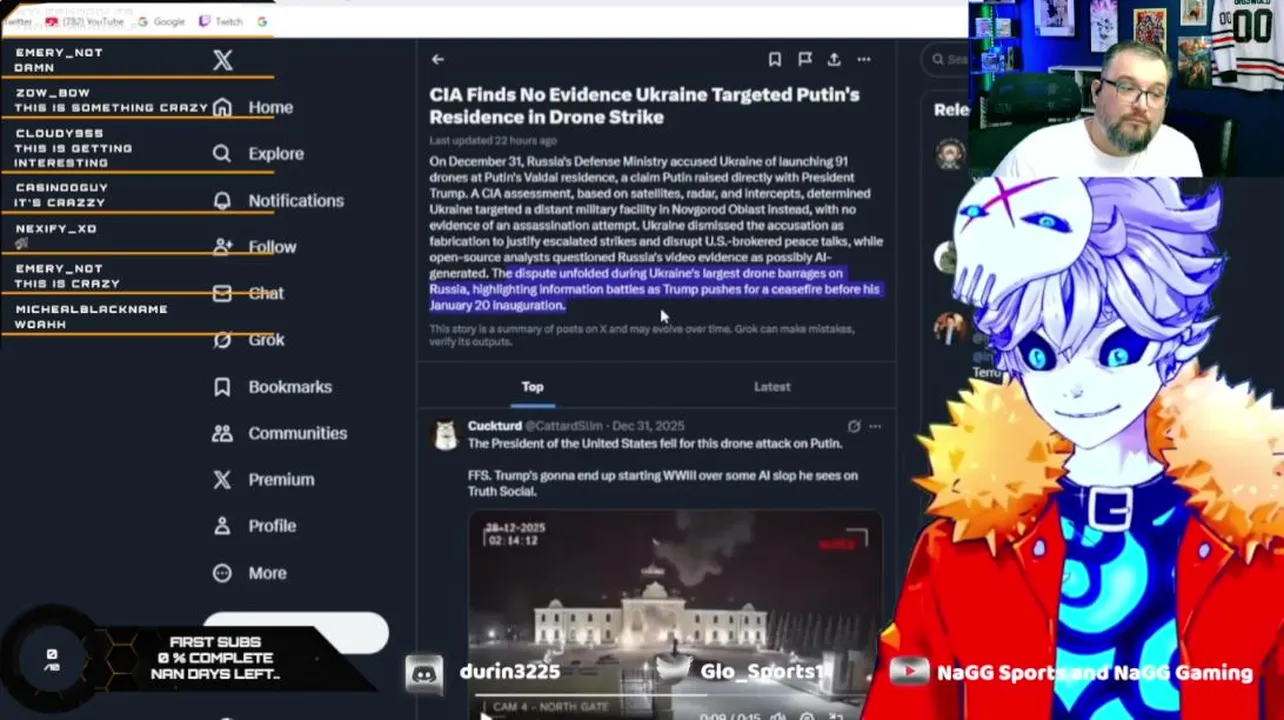
Task: Open the story header three-dot menu
Action: tap(864, 60)
